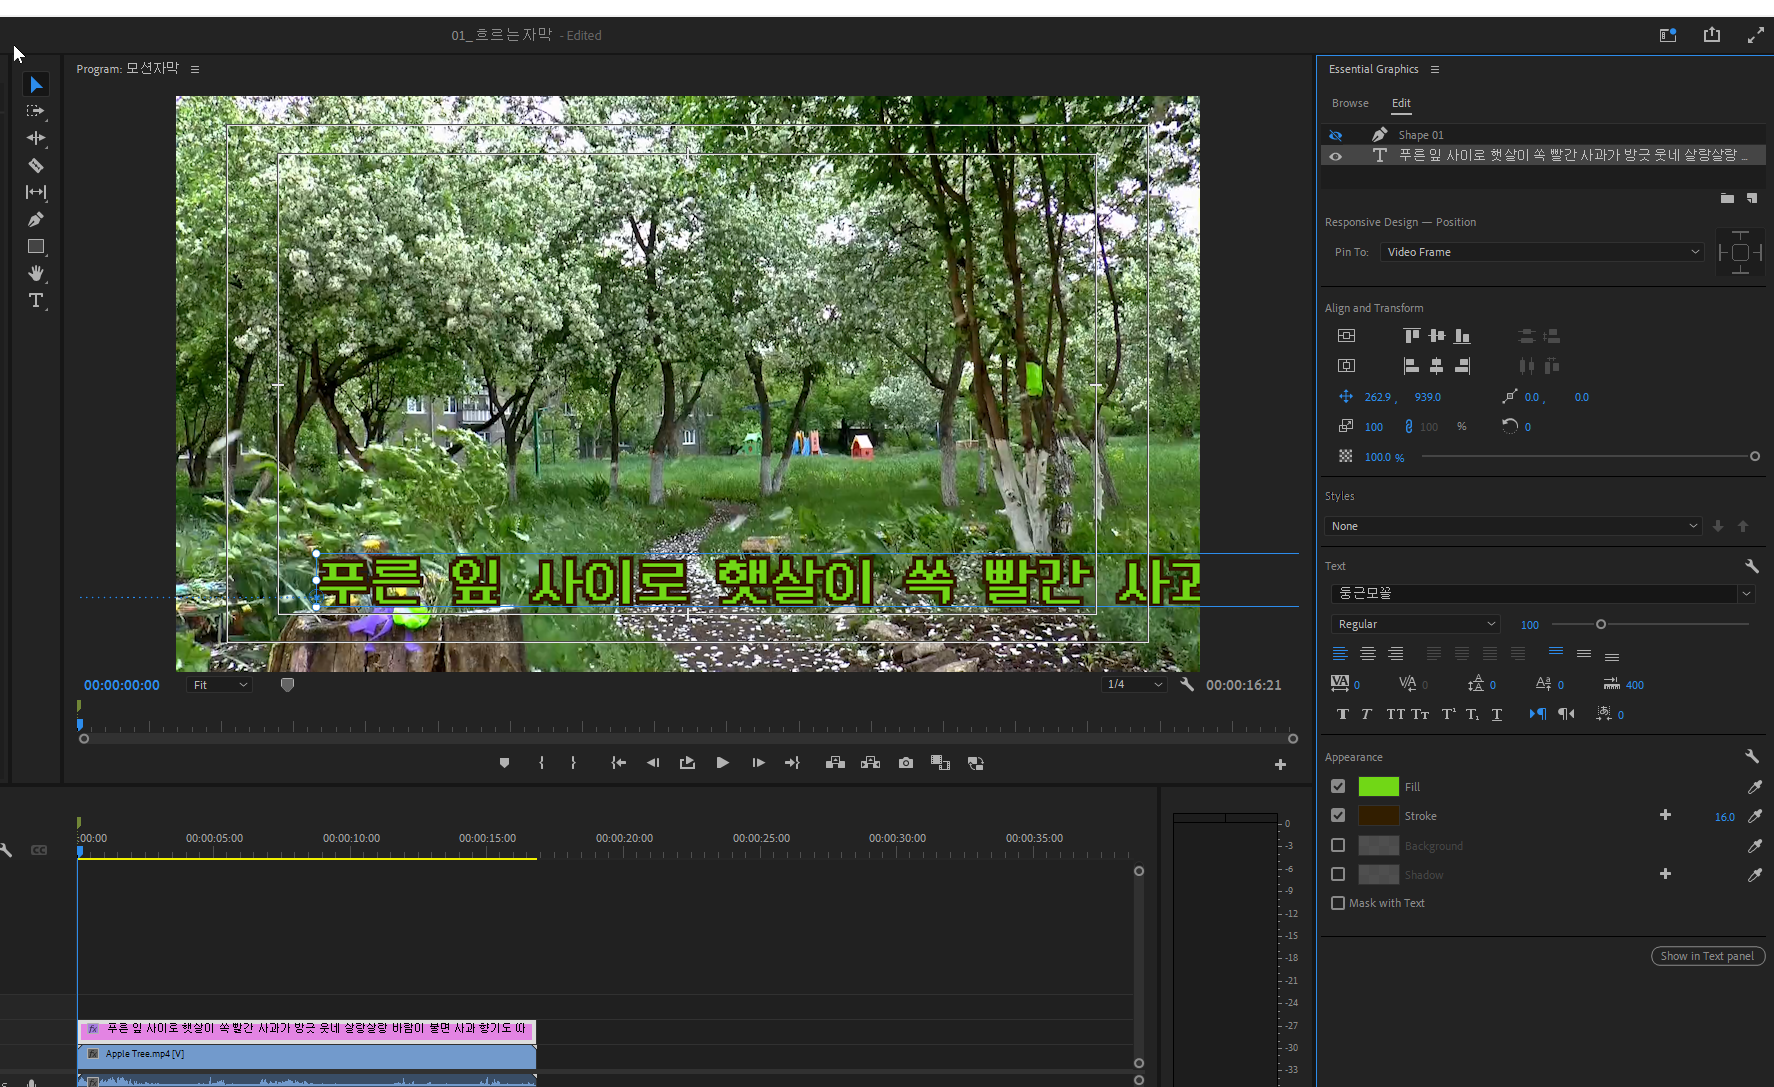Open the Essential Graphics panel menu

[x=1435, y=69]
